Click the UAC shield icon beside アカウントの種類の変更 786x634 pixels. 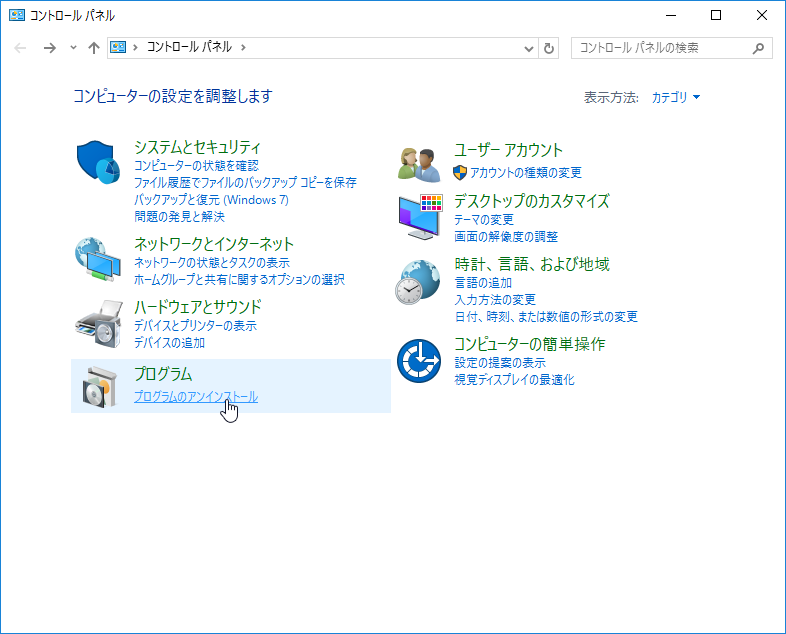(x=460, y=173)
